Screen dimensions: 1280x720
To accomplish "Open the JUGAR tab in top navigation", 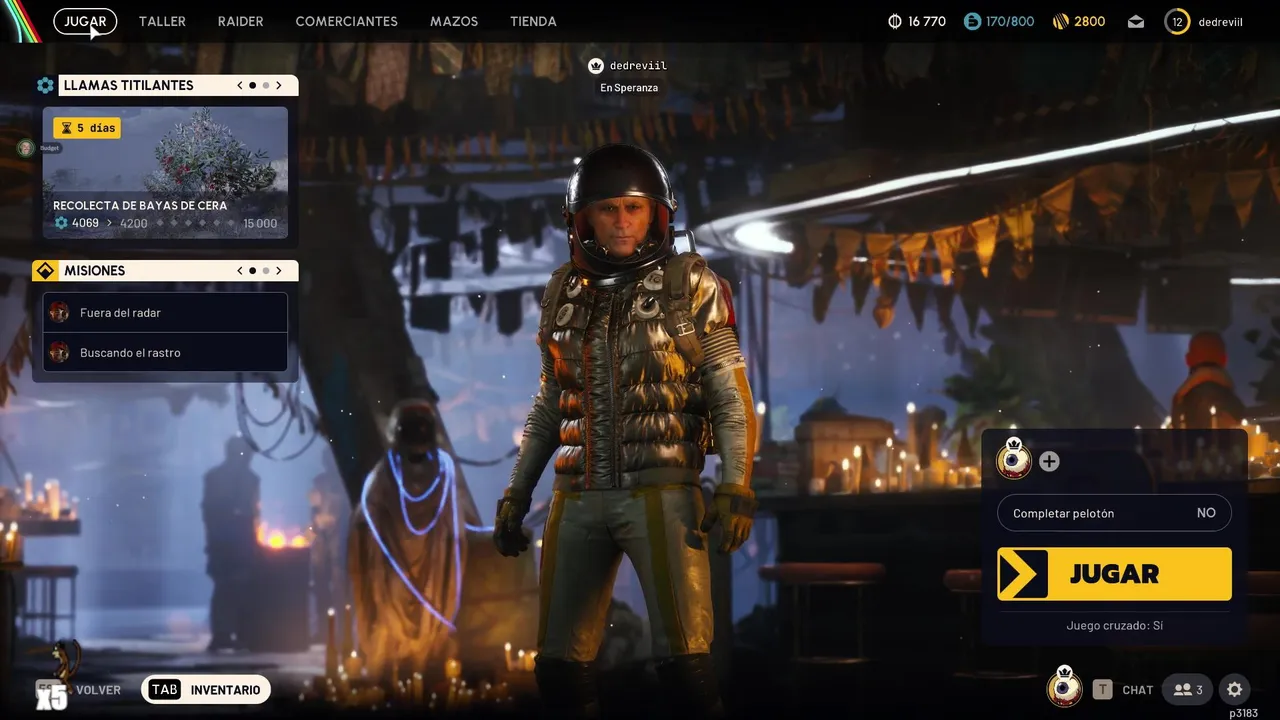I will 85,21.
